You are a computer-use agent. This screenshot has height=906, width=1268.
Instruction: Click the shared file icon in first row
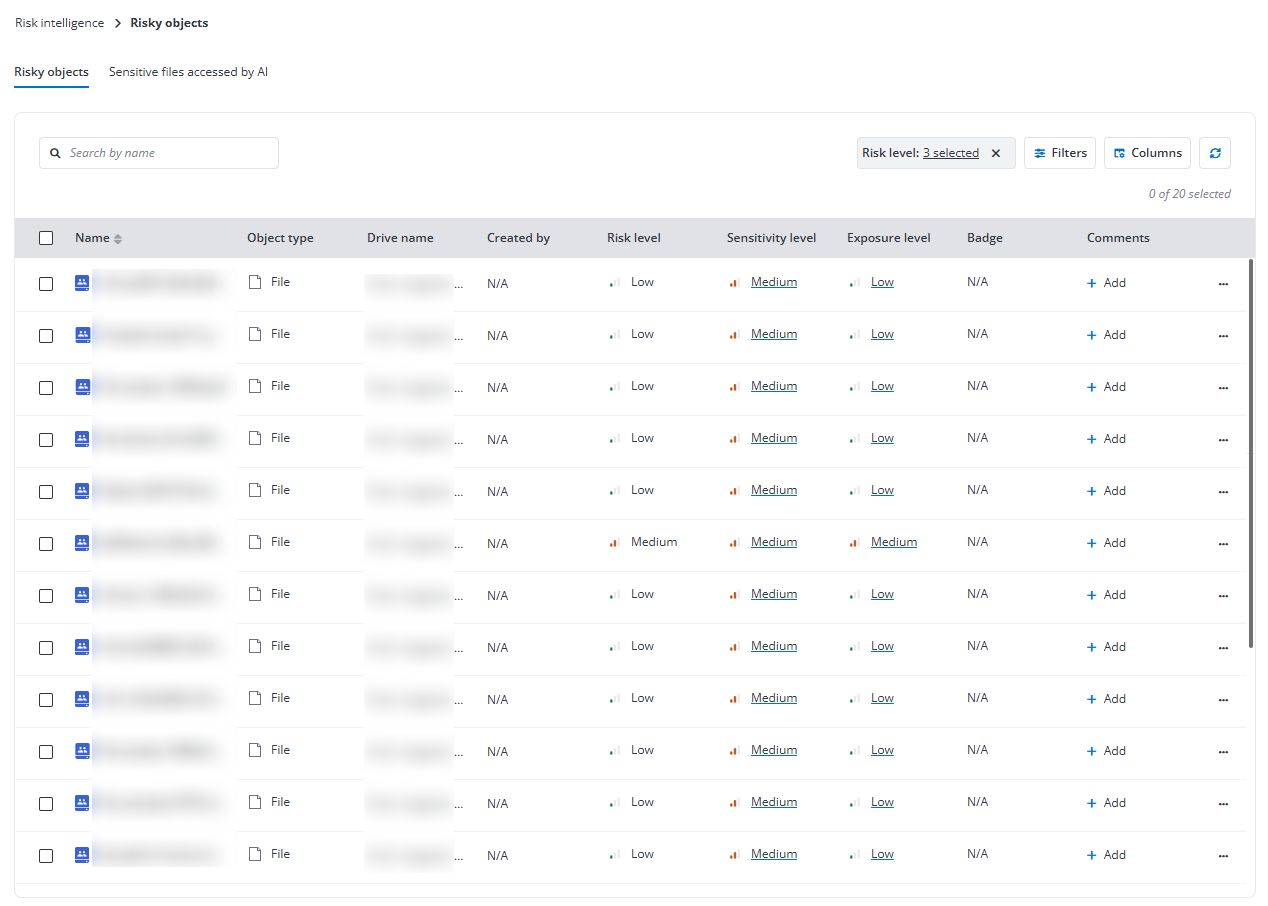coord(82,283)
